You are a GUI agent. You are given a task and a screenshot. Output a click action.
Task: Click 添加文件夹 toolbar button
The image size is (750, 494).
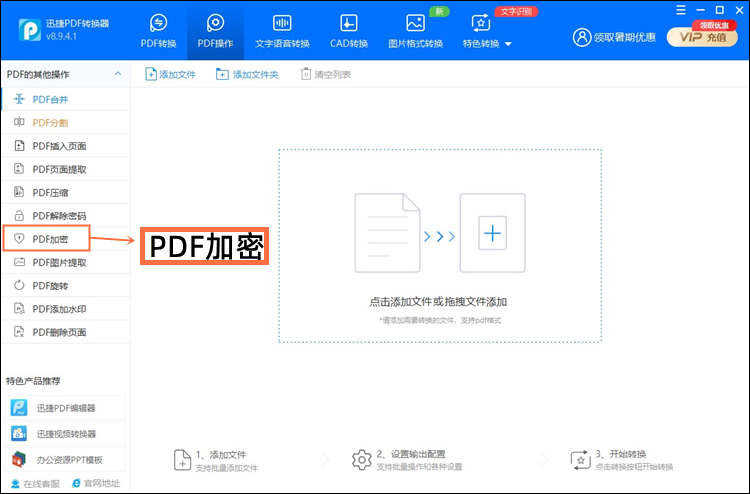pos(247,74)
